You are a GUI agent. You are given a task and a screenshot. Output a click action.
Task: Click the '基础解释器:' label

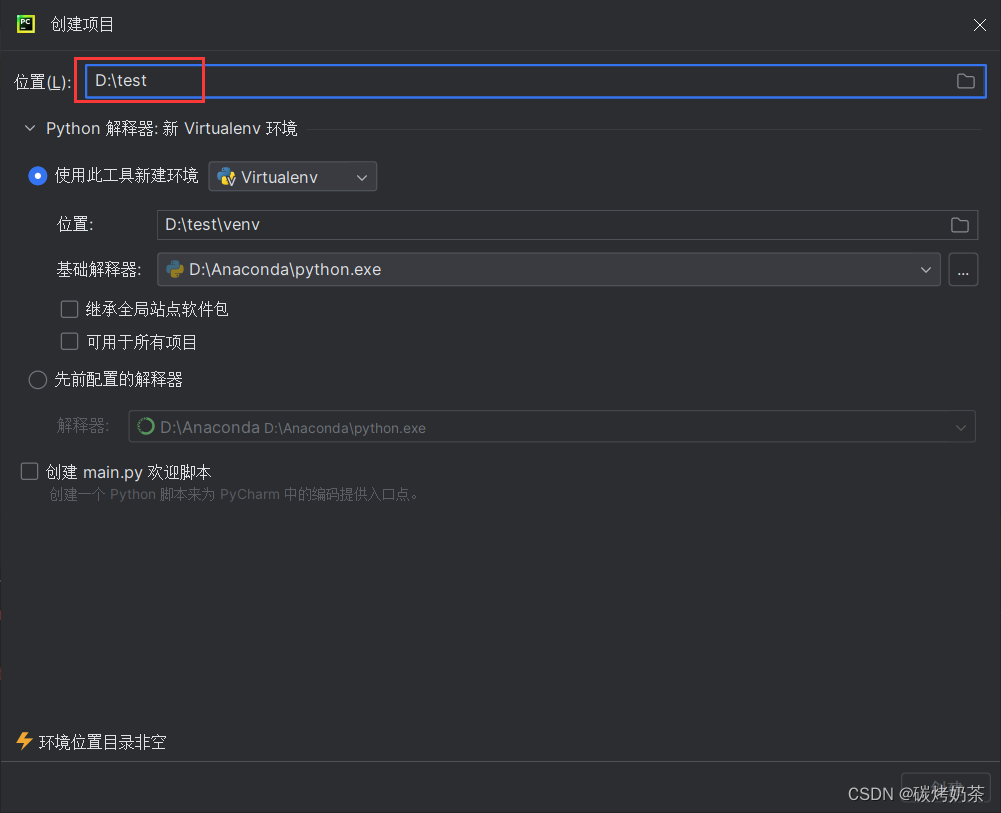[99, 270]
